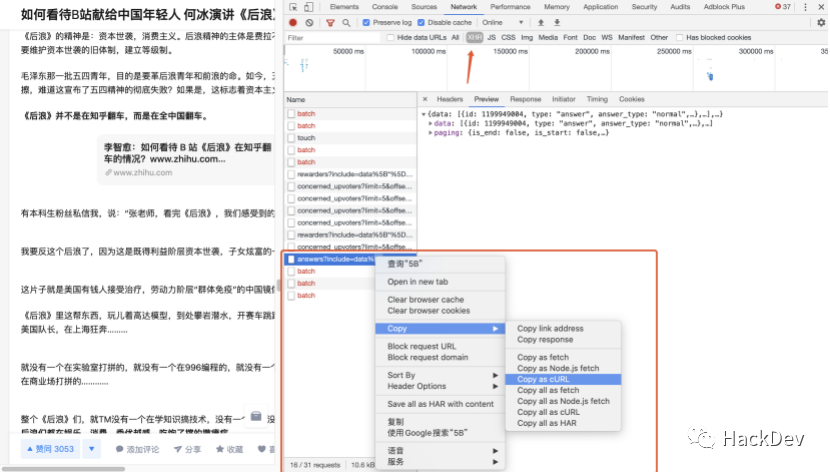The width and height of the screenshot is (830, 472).
Task: Open the Adblock Plus panel tab
Action: coord(724,7)
